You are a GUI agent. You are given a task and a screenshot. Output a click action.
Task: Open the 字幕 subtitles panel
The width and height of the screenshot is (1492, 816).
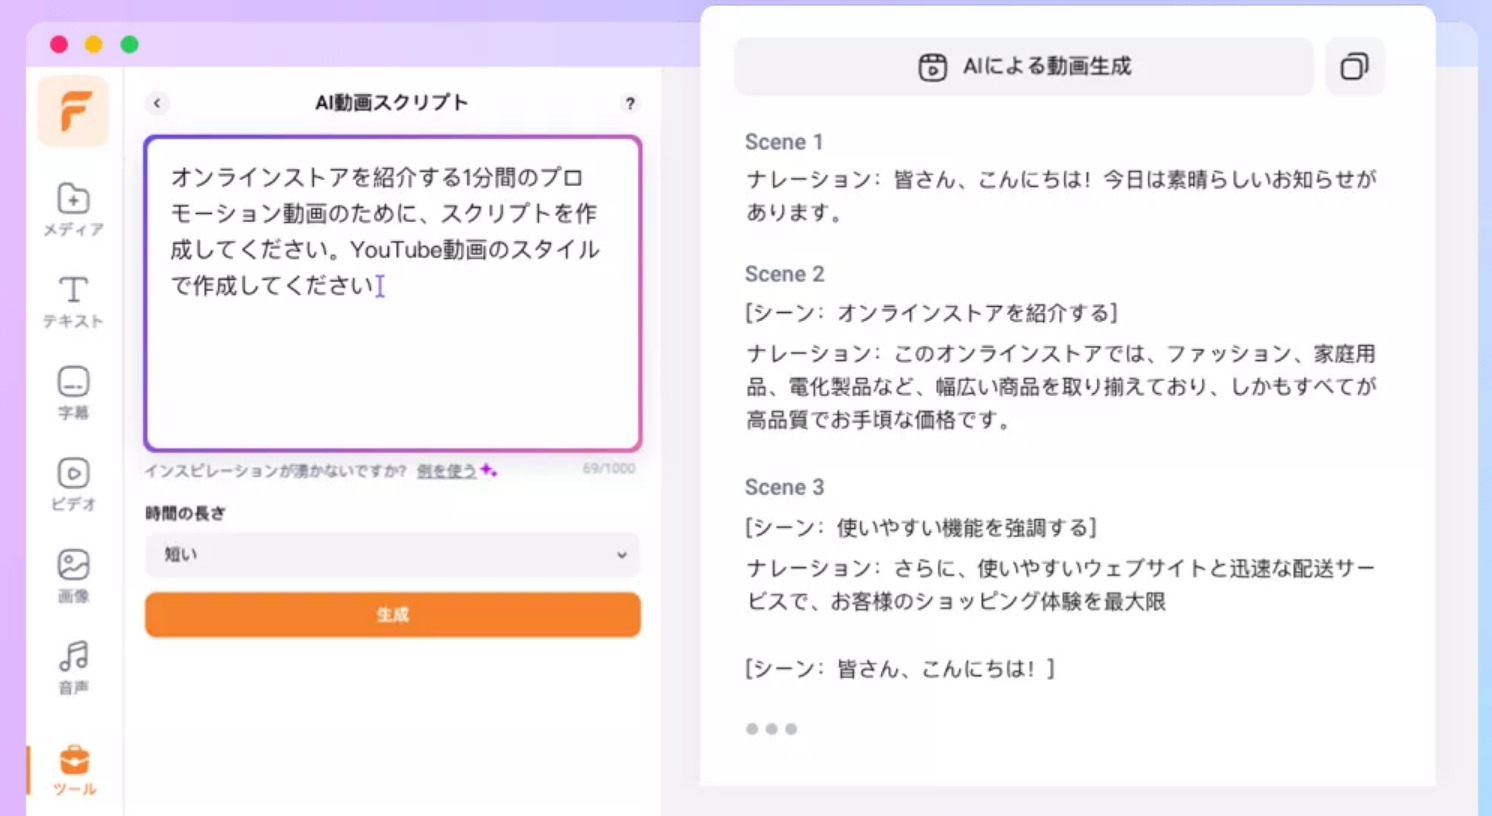tap(73, 392)
